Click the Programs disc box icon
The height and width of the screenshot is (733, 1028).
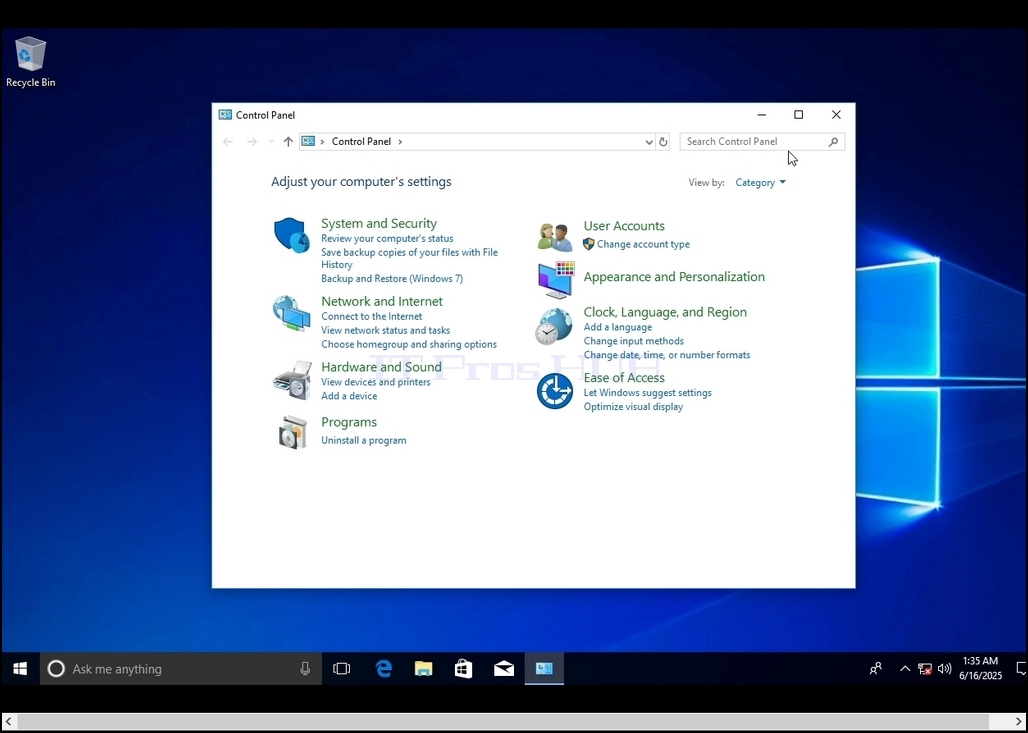[x=292, y=432]
